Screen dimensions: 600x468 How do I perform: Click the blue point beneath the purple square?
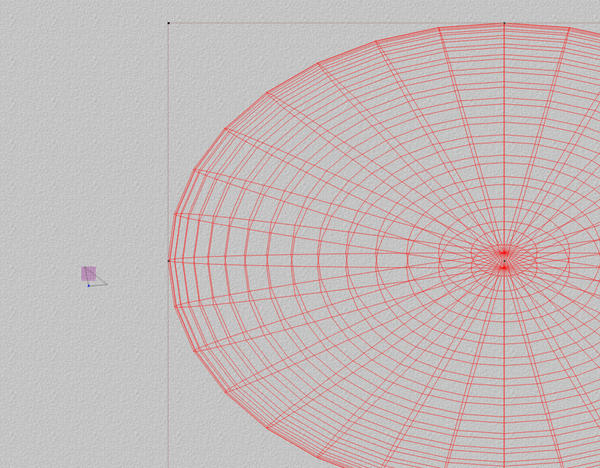[x=89, y=285]
